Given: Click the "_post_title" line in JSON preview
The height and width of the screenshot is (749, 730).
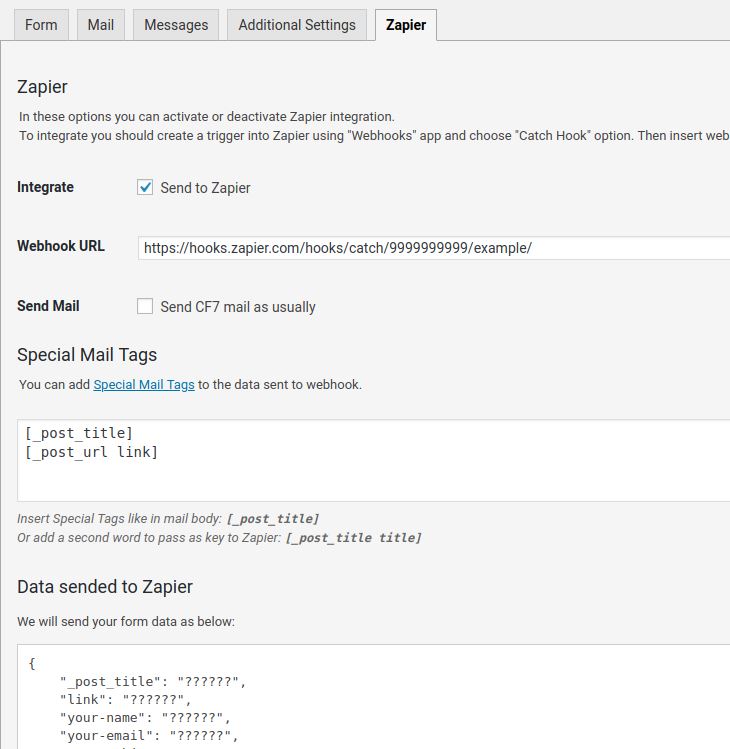Looking at the screenshot, I should pos(153,681).
